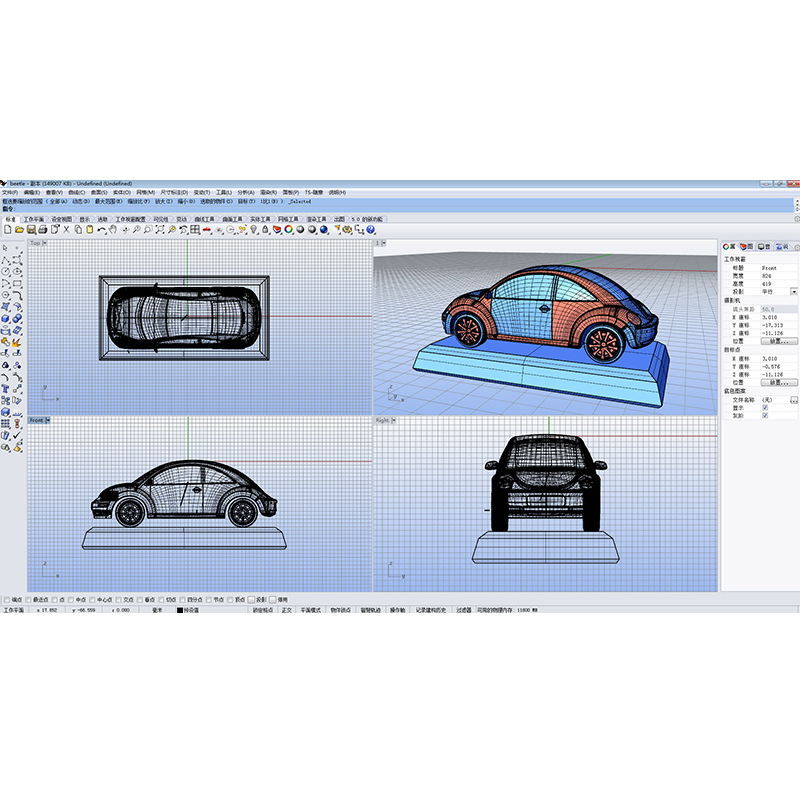Click the Print icon

point(43,230)
